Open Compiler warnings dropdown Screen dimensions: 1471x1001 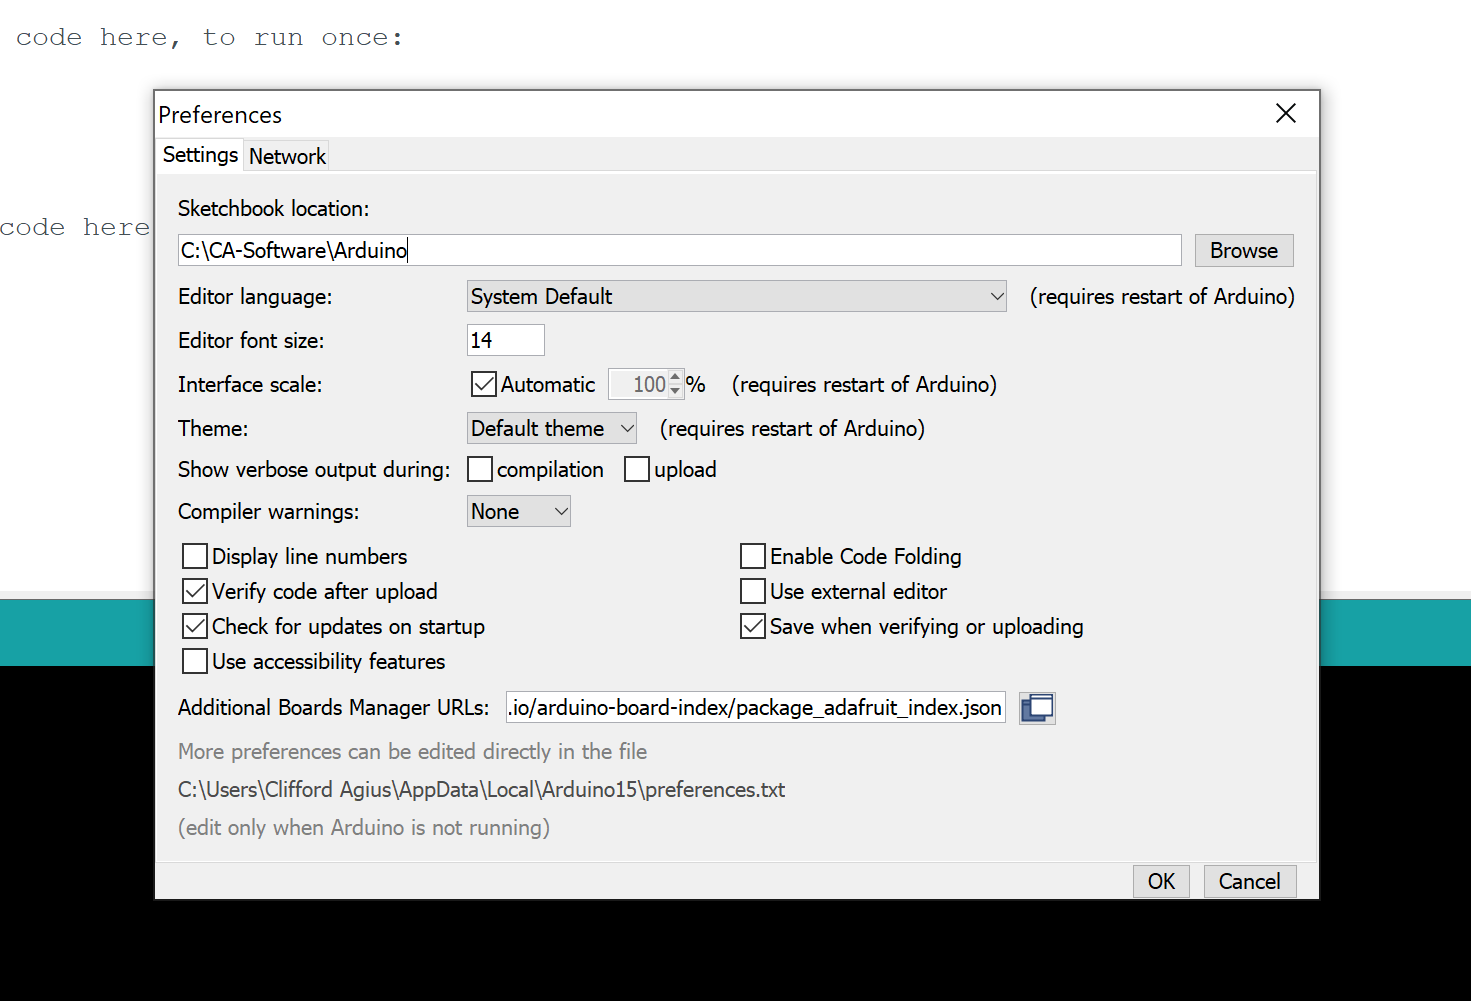[519, 511]
